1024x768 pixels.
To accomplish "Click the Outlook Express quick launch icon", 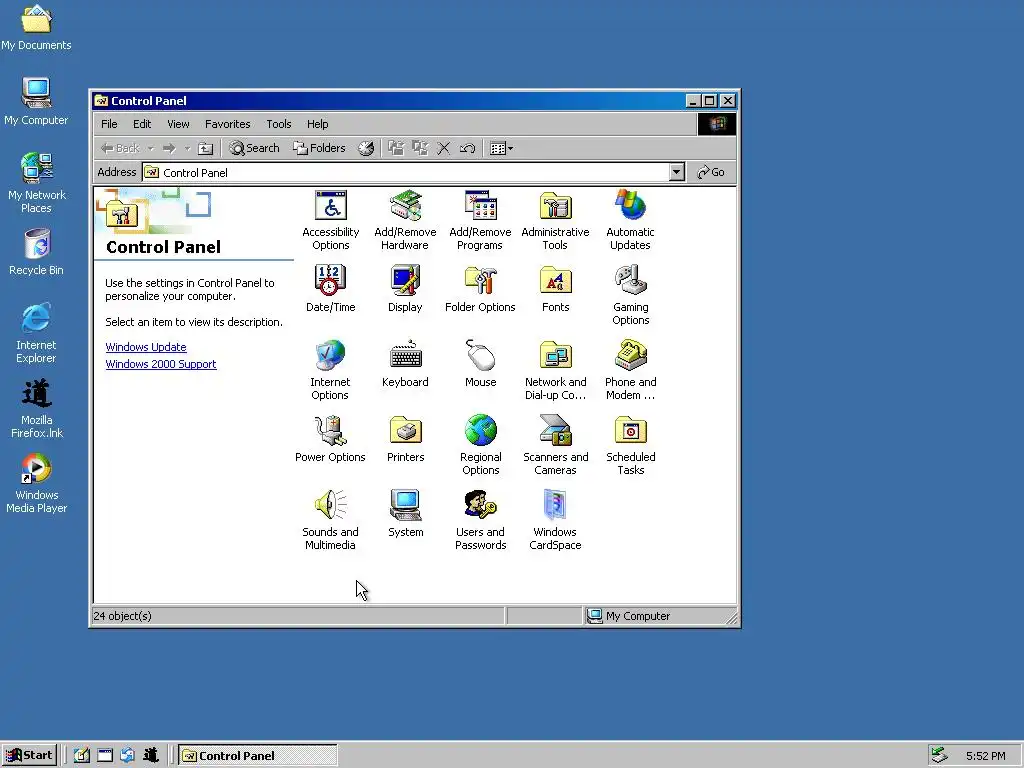I will click(127, 756).
